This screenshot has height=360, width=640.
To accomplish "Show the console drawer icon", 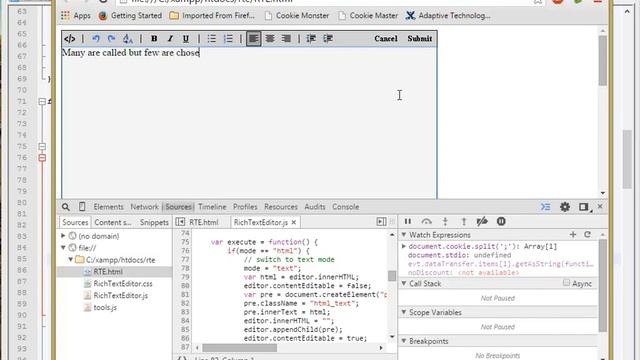I will point(546,207).
